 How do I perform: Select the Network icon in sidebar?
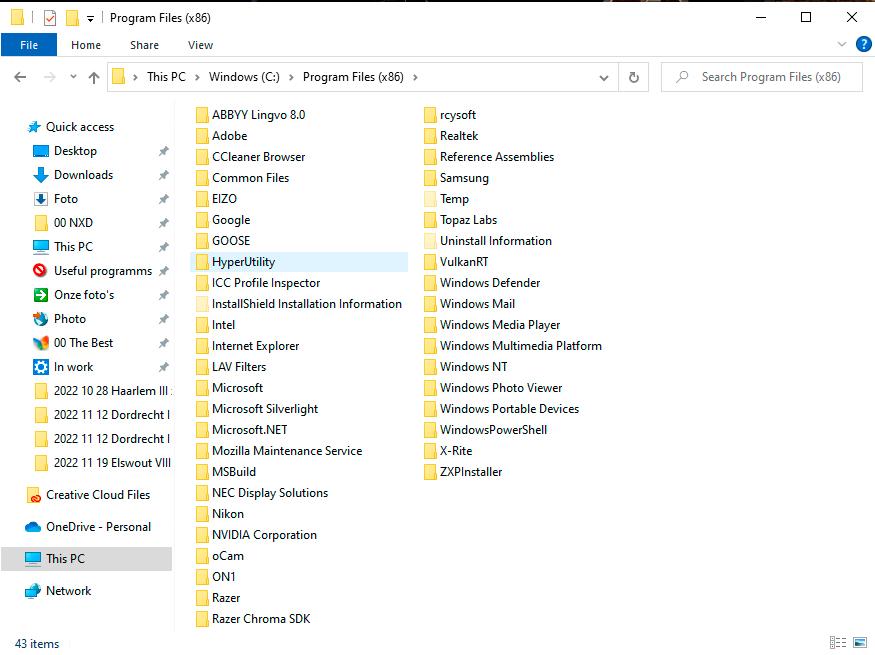[x=33, y=591]
